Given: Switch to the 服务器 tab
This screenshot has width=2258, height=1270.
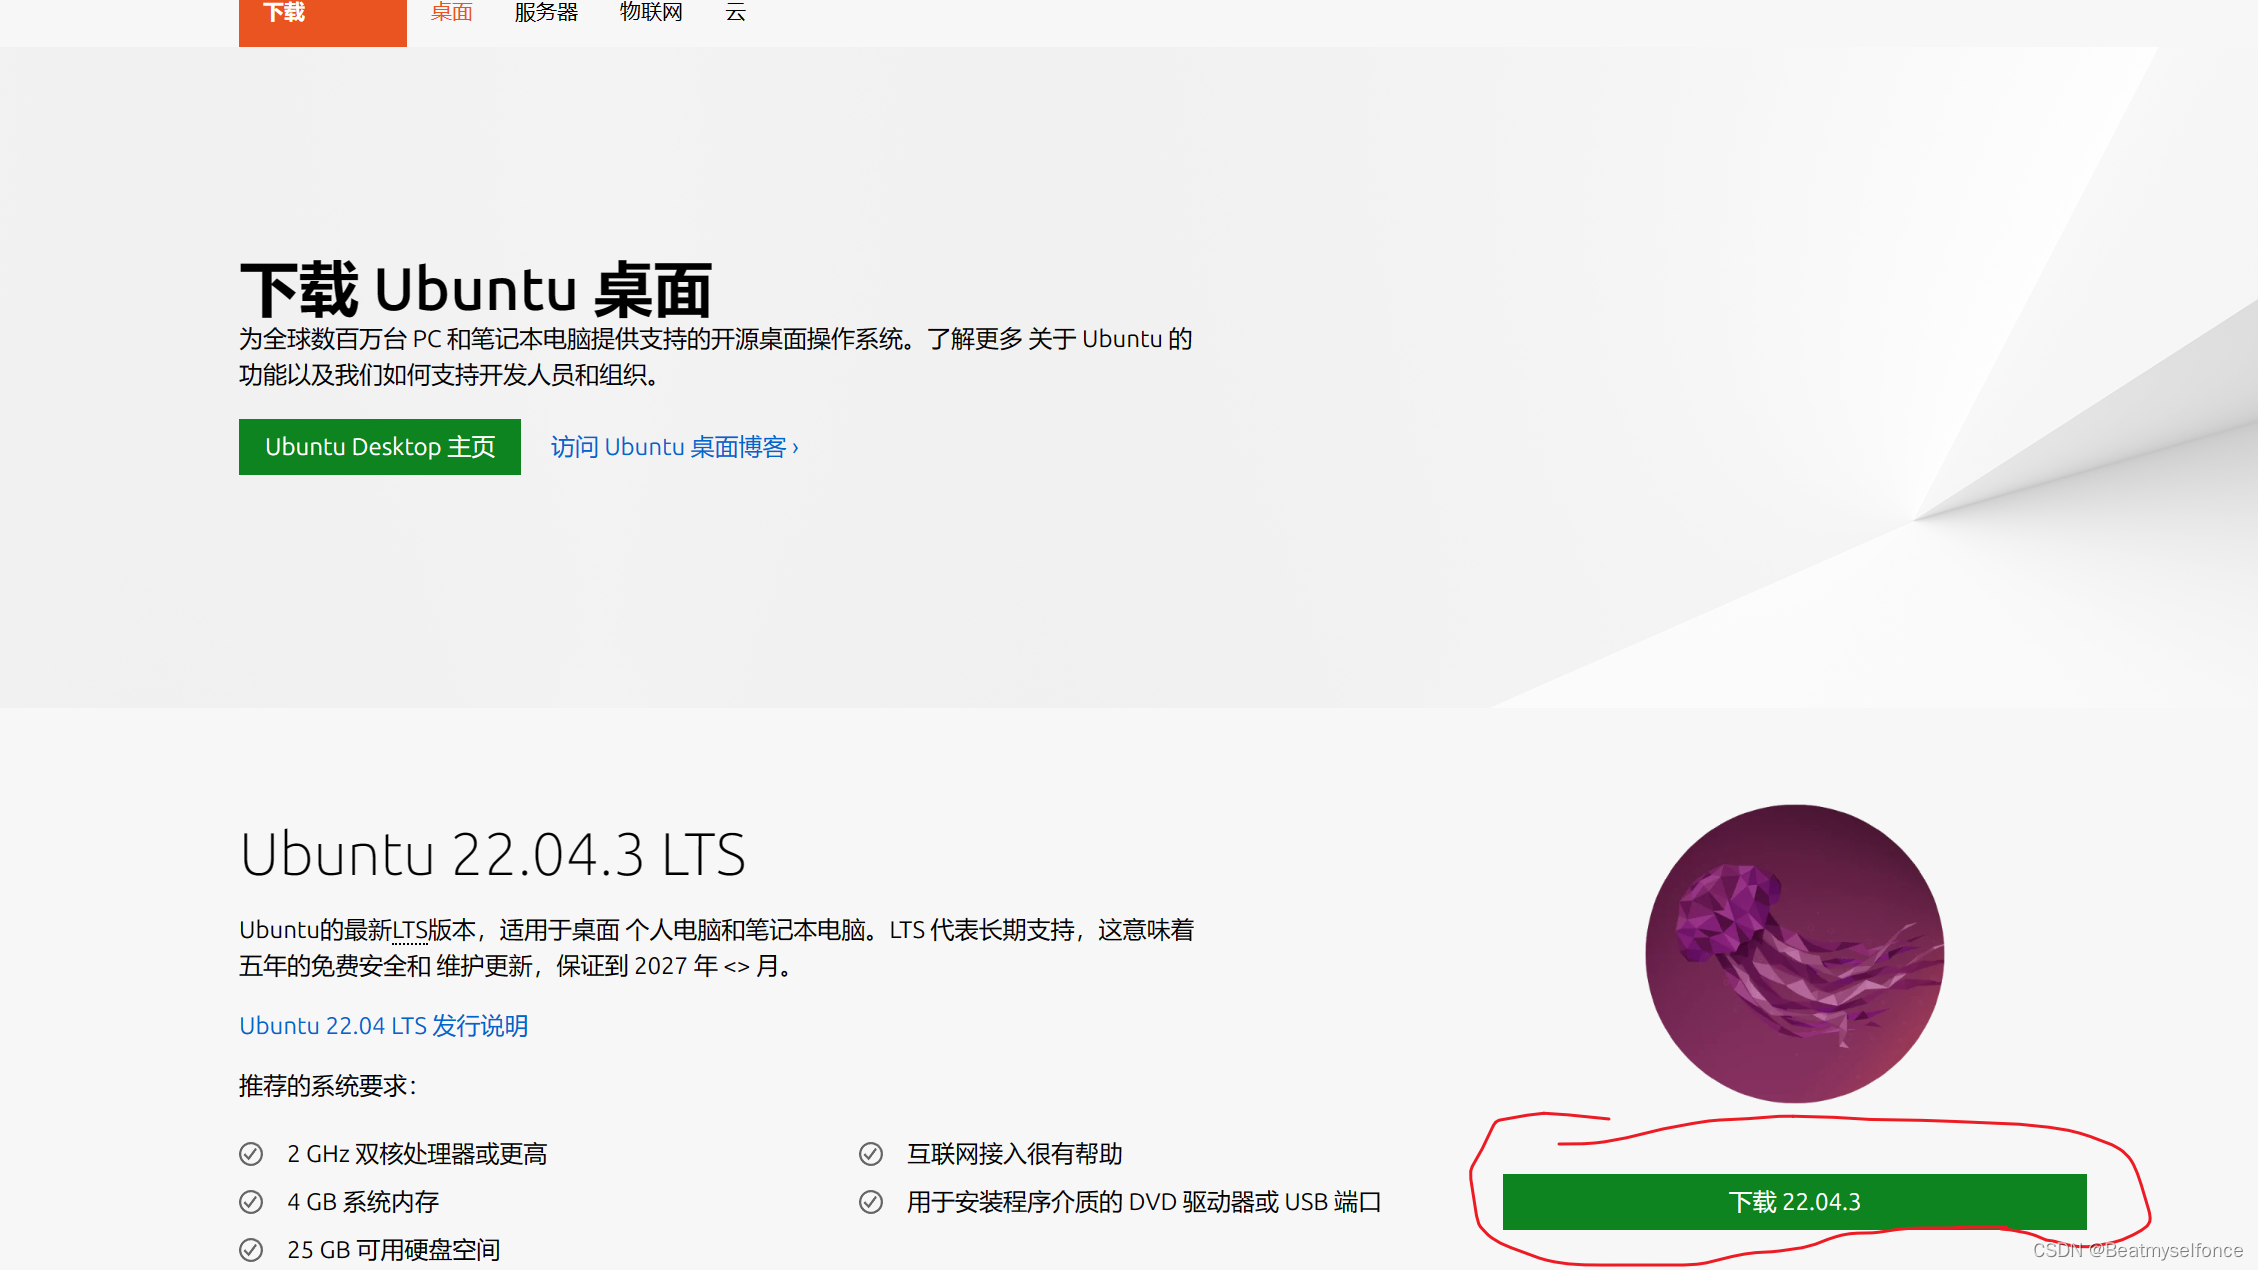Looking at the screenshot, I should pyautogui.click(x=546, y=12).
